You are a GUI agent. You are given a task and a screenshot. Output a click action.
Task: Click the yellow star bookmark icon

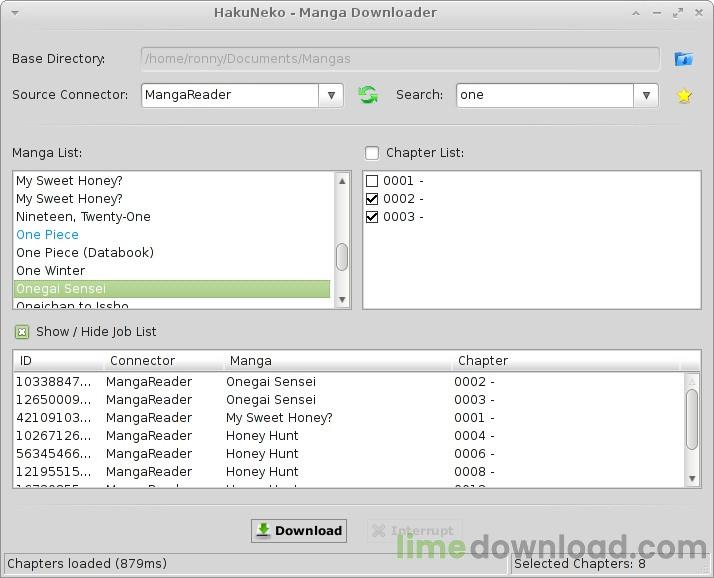coord(684,96)
